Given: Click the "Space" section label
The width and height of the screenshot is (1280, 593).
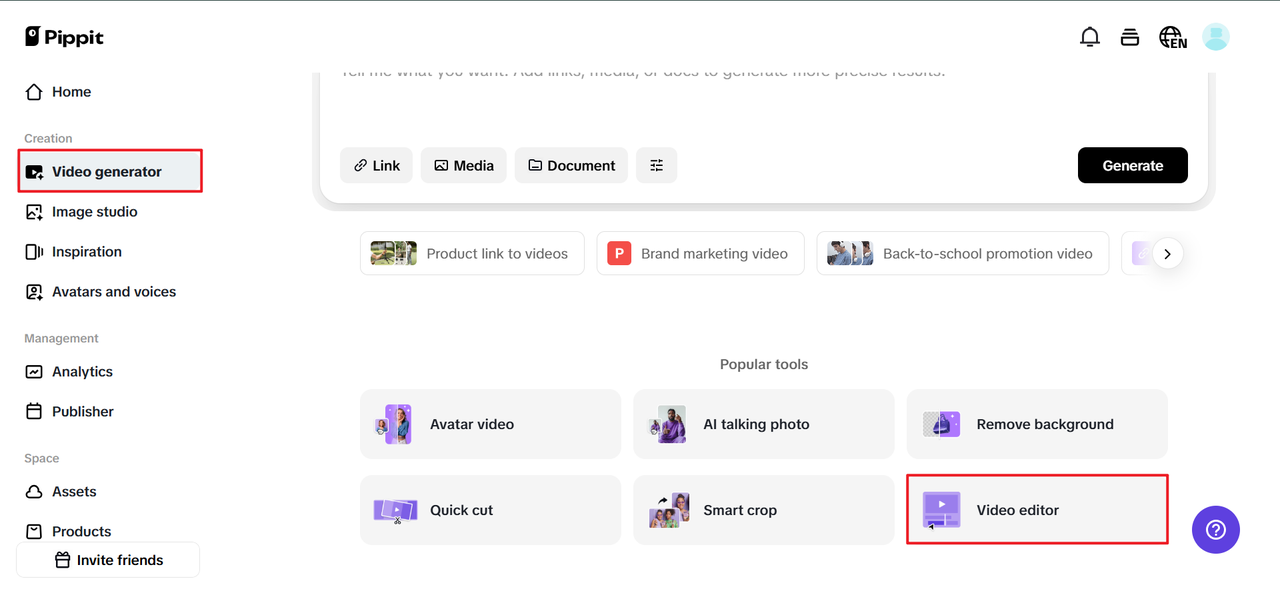Looking at the screenshot, I should coord(42,459).
